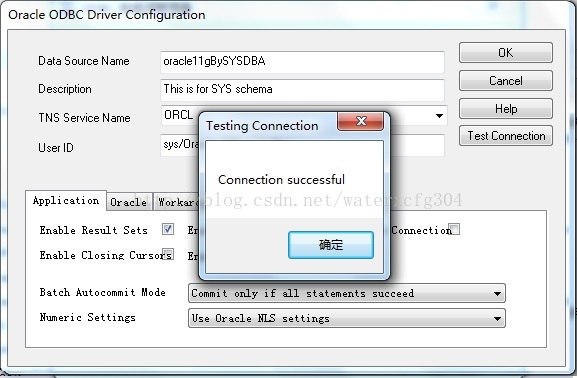Click the 'Data Source Name' label

point(84,61)
